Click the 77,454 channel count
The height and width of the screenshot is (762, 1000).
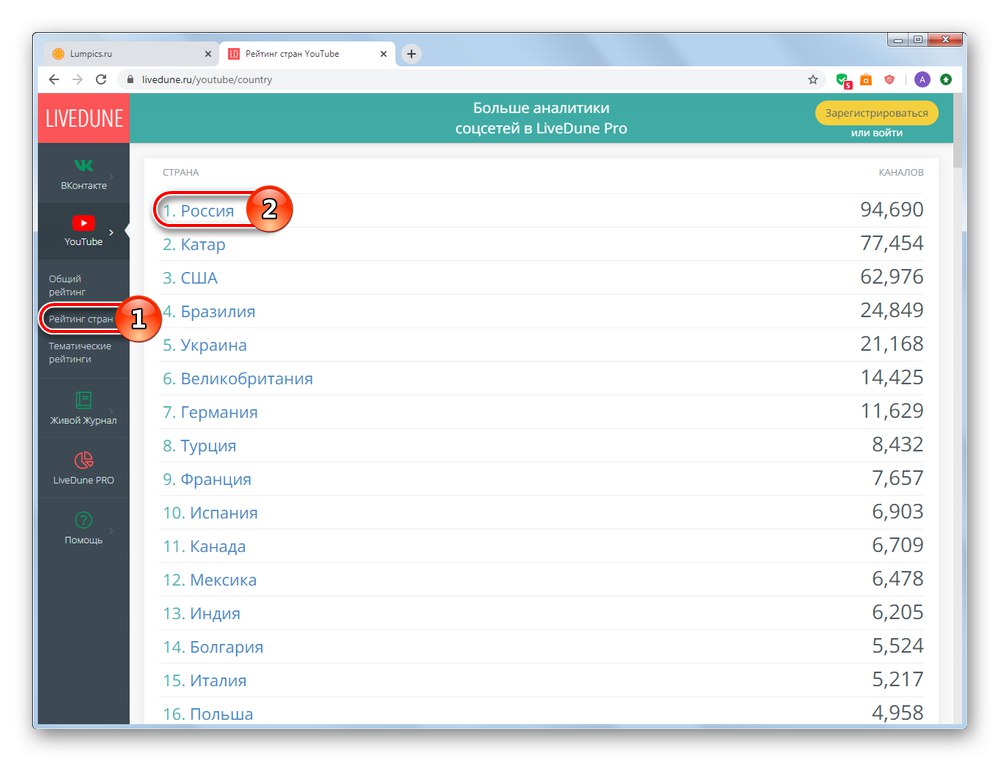[892, 243]
